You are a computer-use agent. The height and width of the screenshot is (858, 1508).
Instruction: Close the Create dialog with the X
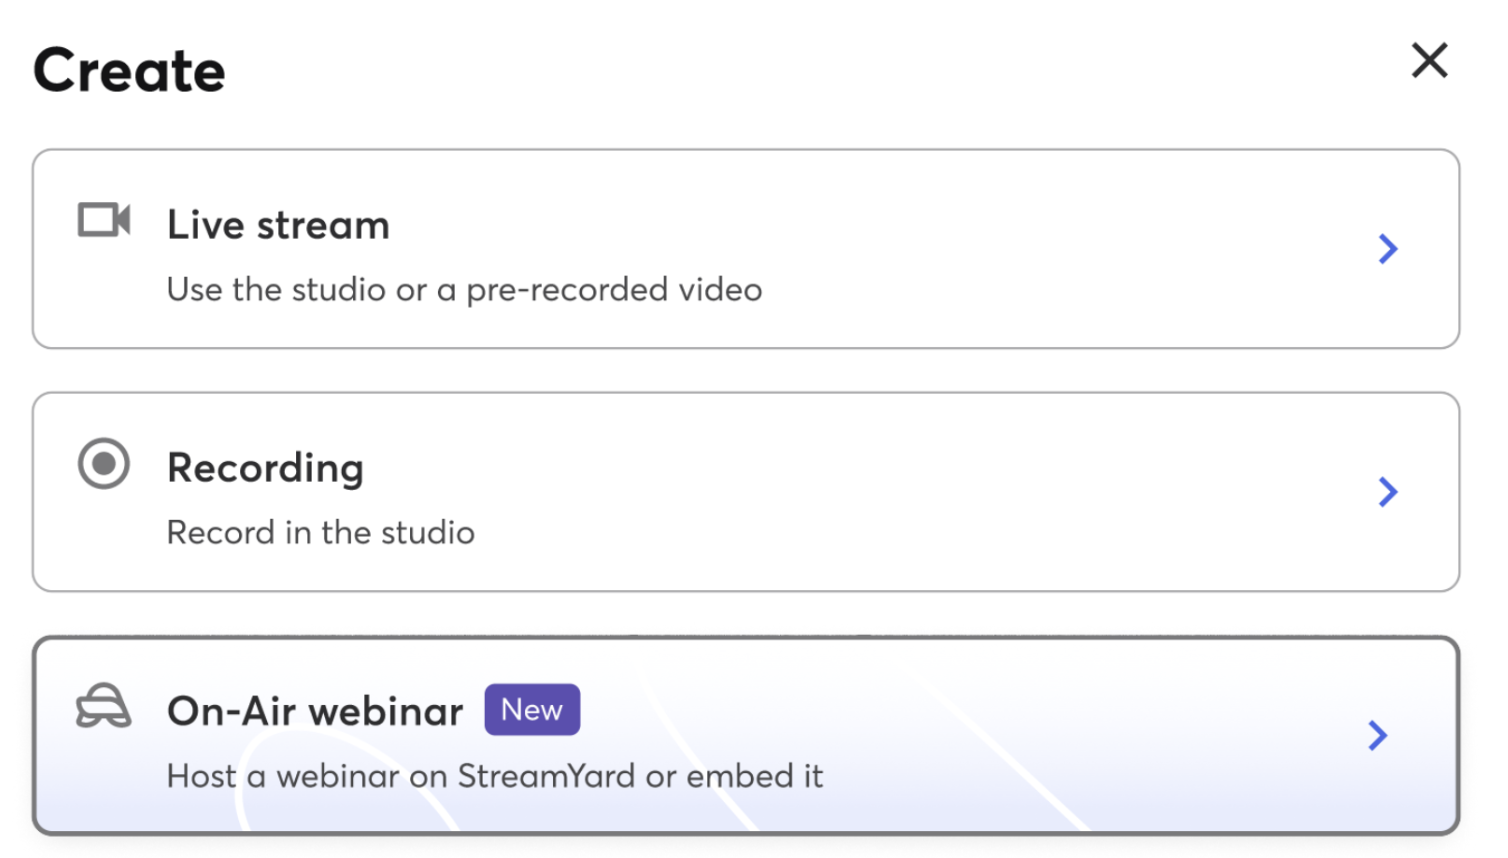pos(1429,60)
